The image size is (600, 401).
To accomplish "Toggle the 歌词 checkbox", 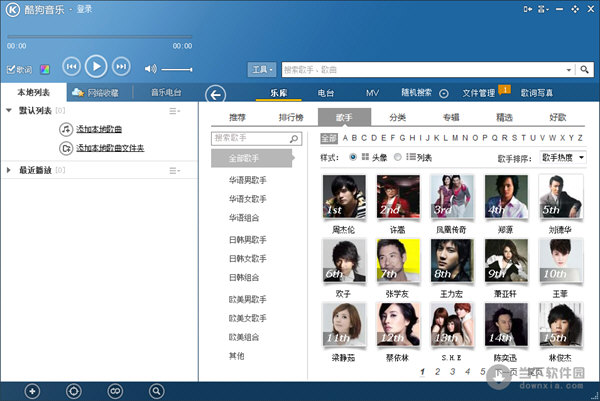I will pyautogui.click(x=11, y=69).
